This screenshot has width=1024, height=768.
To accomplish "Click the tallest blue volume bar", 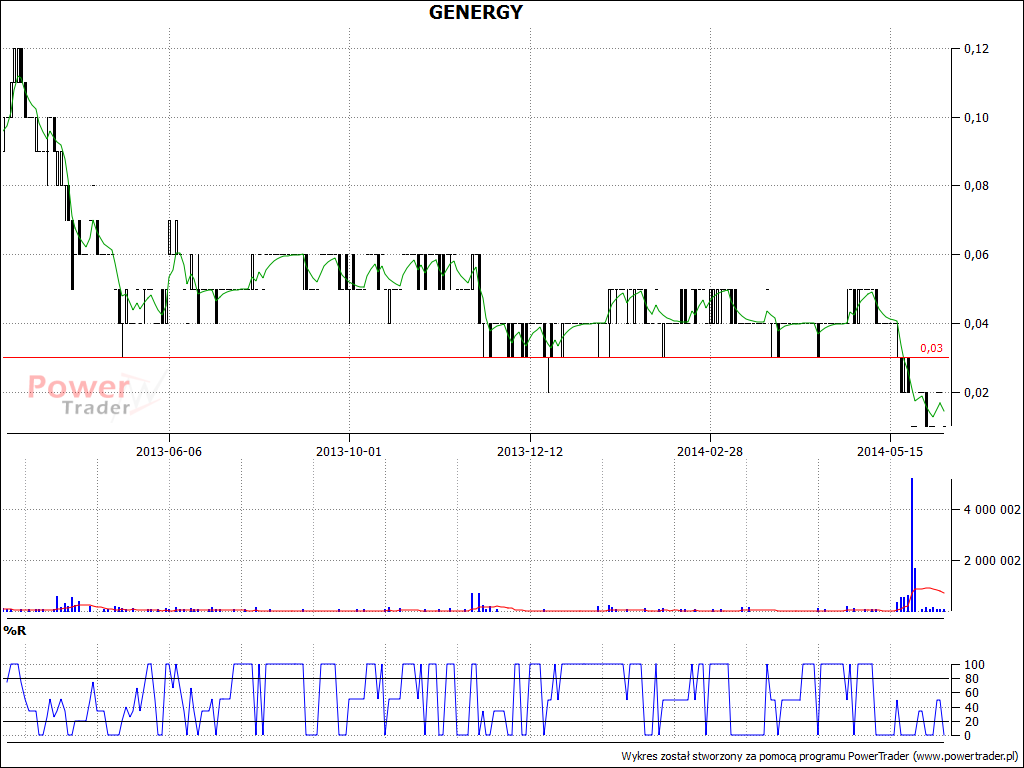I will [911, 545].
